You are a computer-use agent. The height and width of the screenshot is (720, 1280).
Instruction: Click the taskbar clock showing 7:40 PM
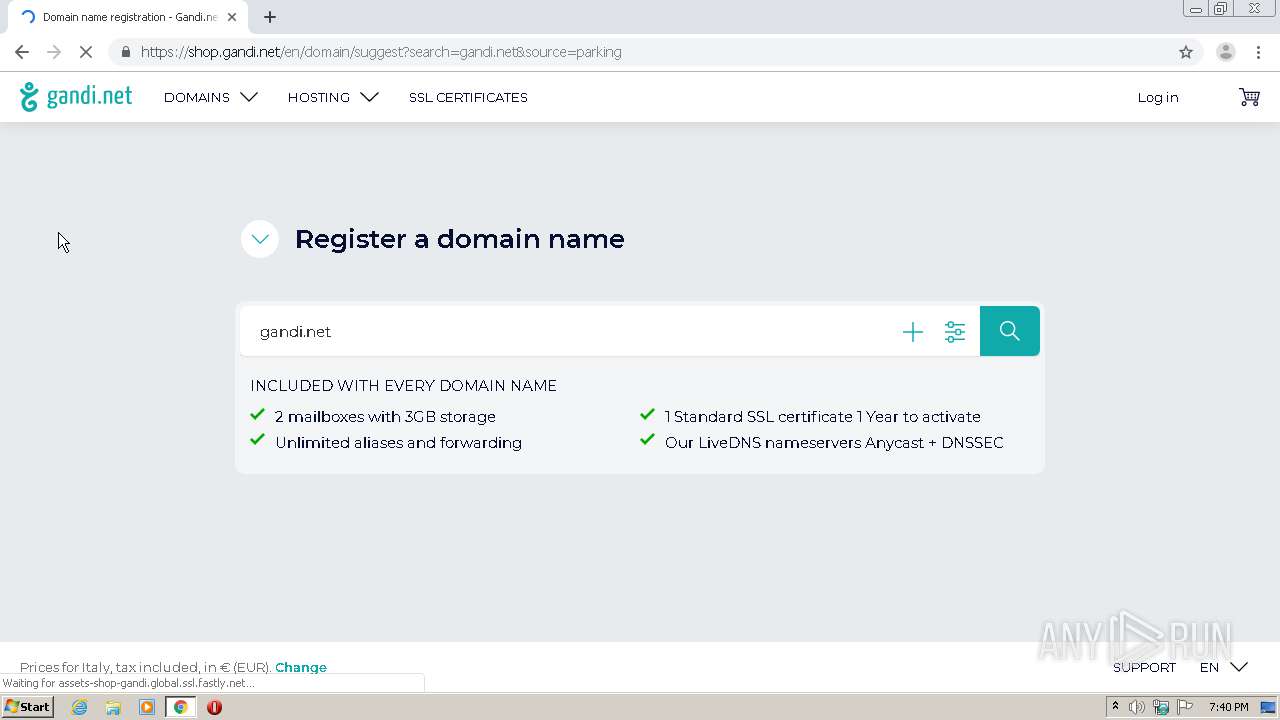(x=1229, y=707)
